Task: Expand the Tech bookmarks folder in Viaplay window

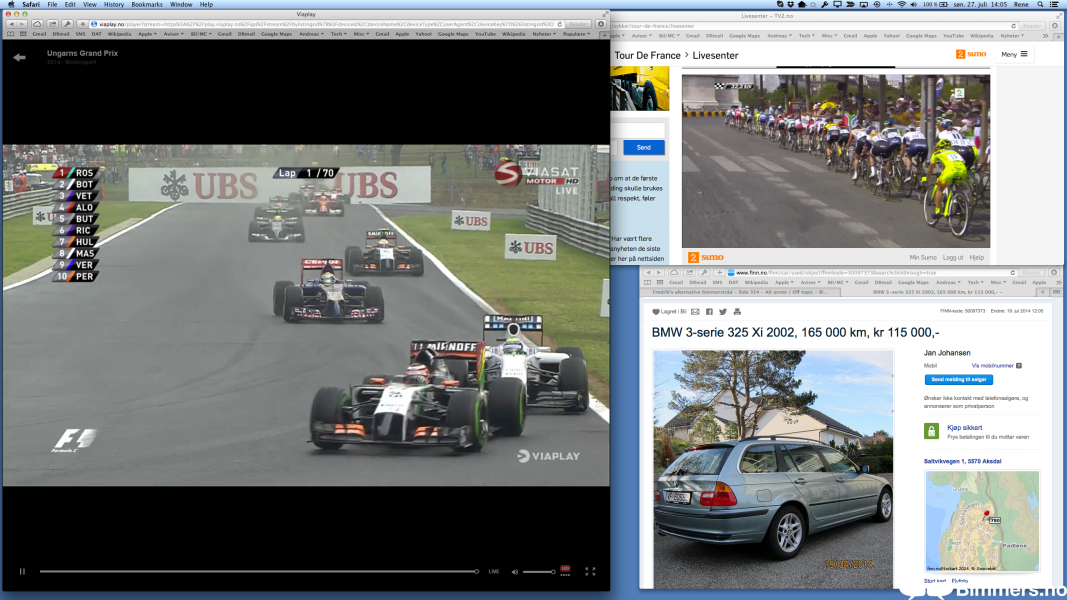Action: (x=338, y=33)
